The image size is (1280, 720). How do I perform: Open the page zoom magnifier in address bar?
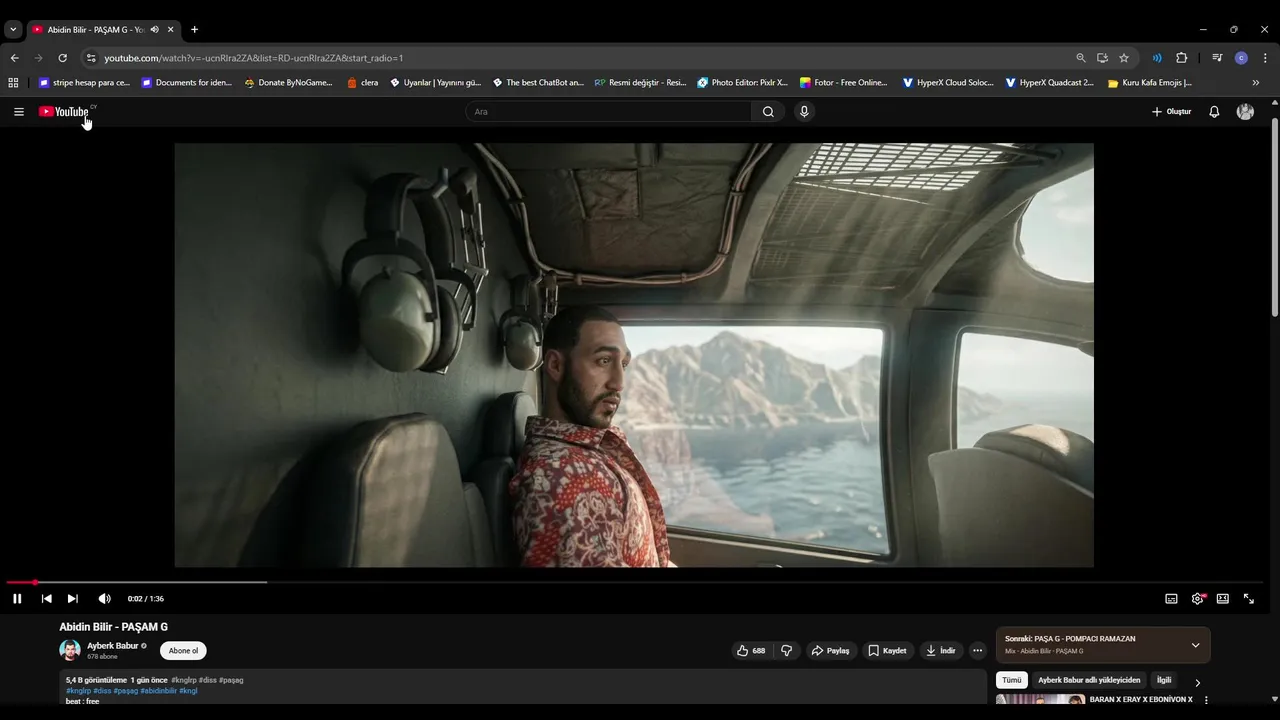click(x=1080, y=58)
